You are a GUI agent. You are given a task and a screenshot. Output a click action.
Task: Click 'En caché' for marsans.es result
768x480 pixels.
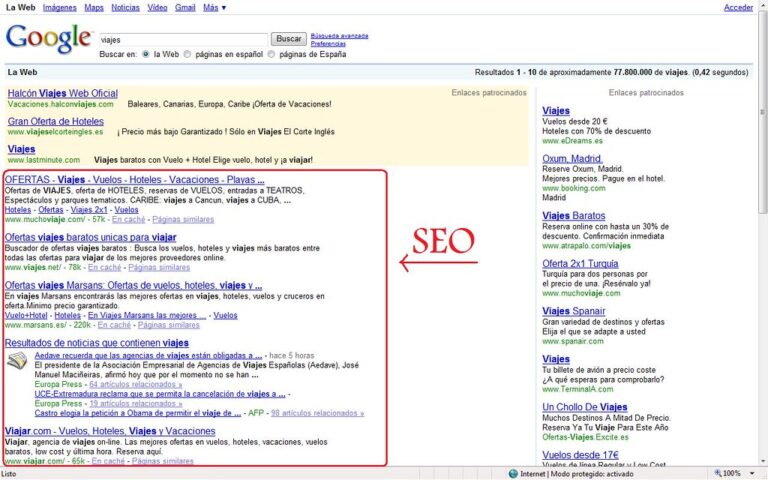coord(114,325)
